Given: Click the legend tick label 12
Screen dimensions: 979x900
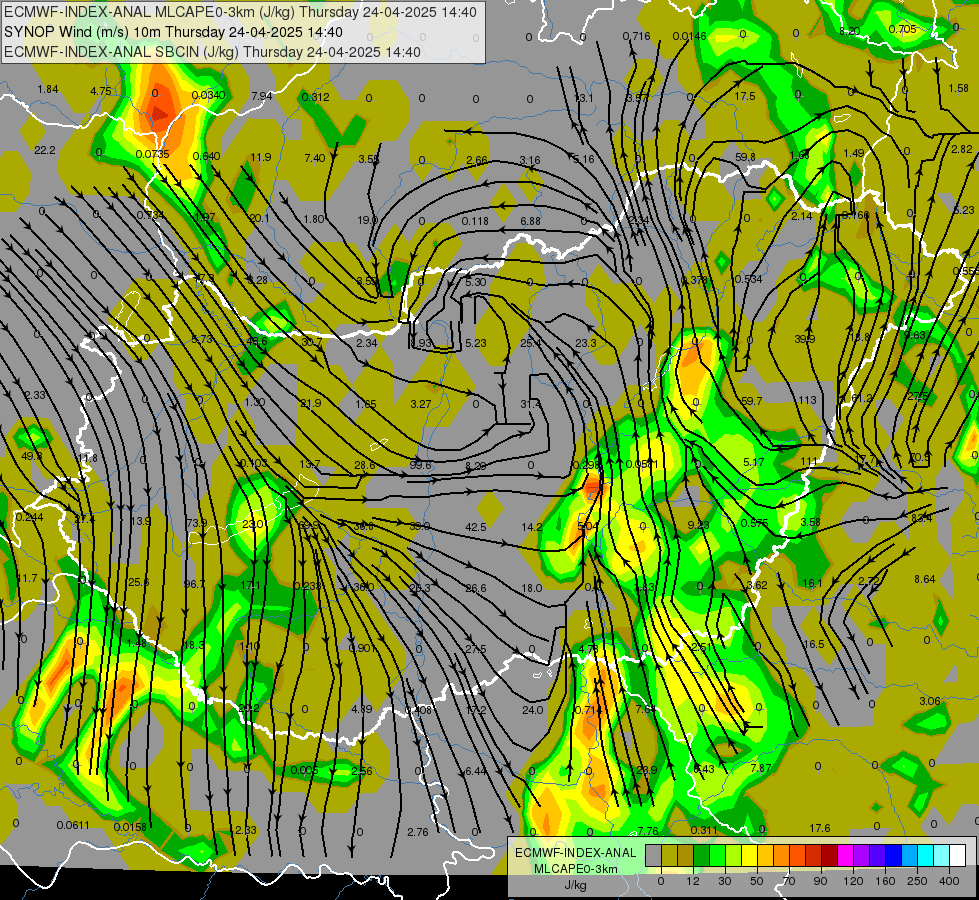Looking at the screenshot, I should pyautogui.click(x=692, y=881).
